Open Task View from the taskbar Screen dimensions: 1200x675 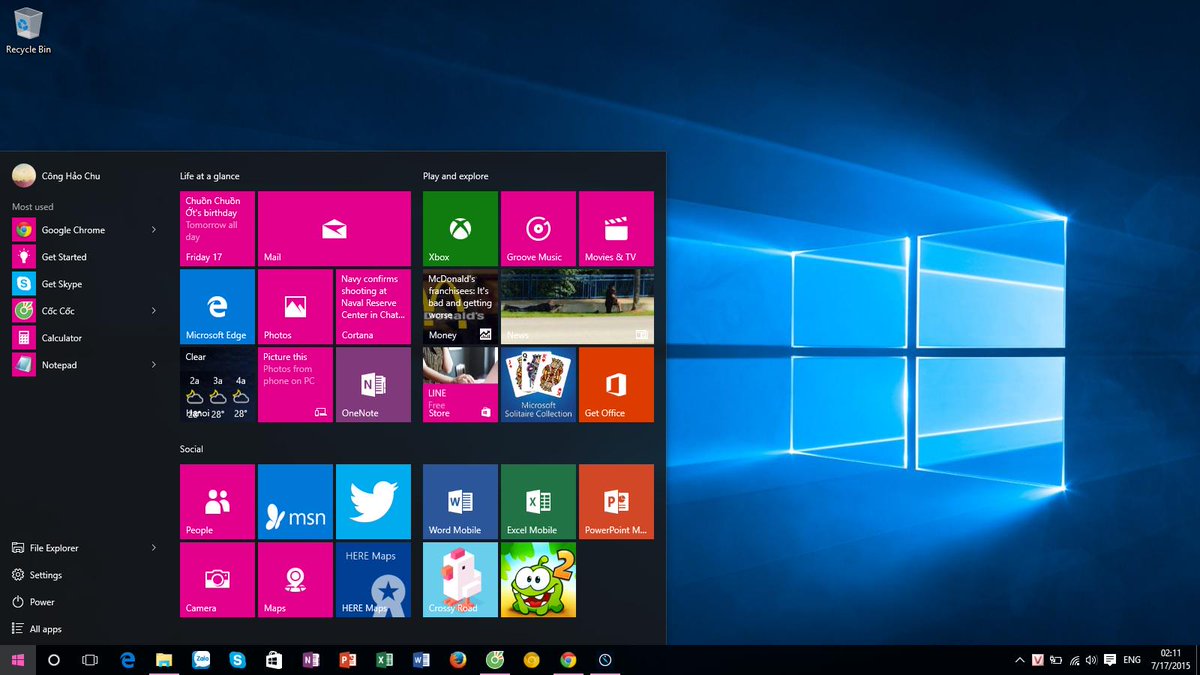click(x=89, y=660)
